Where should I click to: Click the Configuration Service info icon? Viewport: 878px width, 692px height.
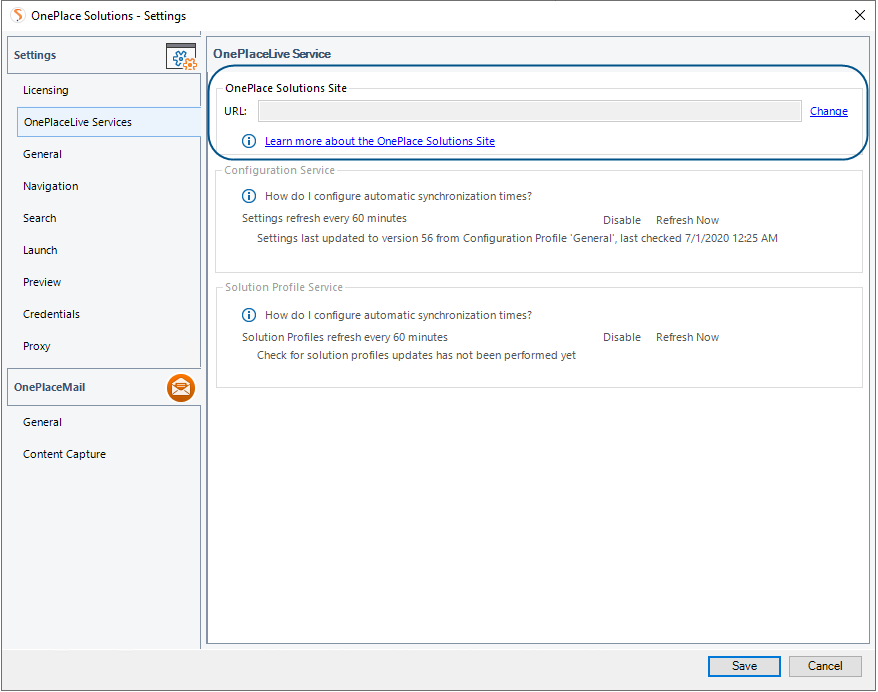pyautogui.click(x=248, y=196)
